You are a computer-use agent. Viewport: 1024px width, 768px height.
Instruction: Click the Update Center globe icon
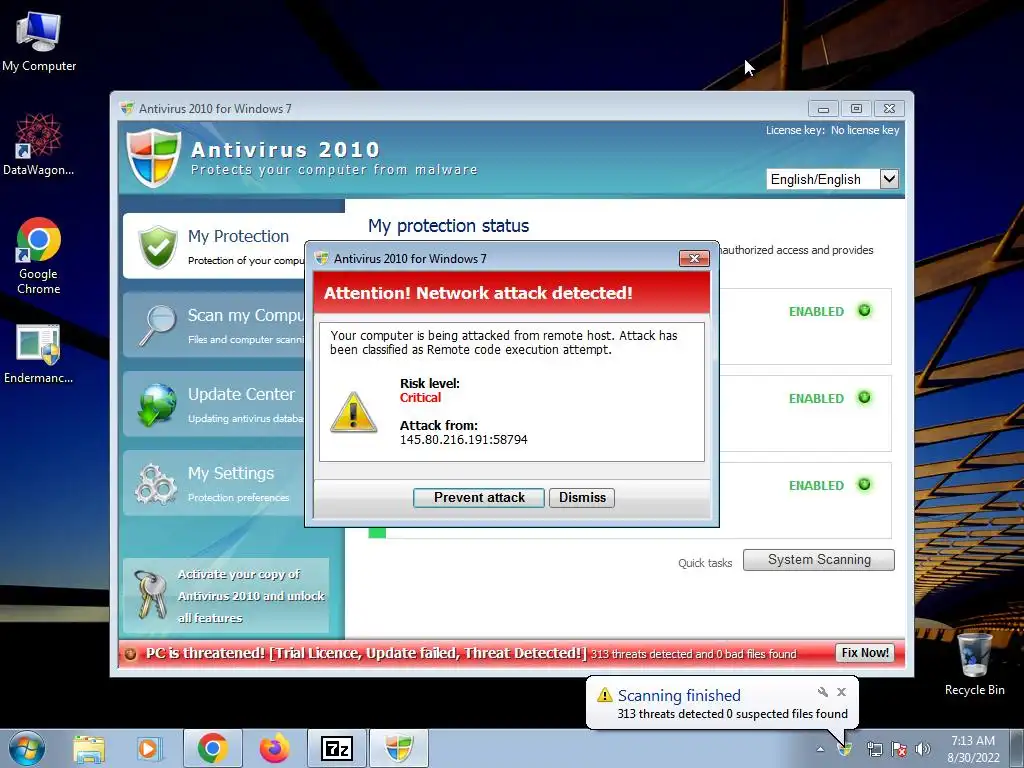click(x=157, y=404)
